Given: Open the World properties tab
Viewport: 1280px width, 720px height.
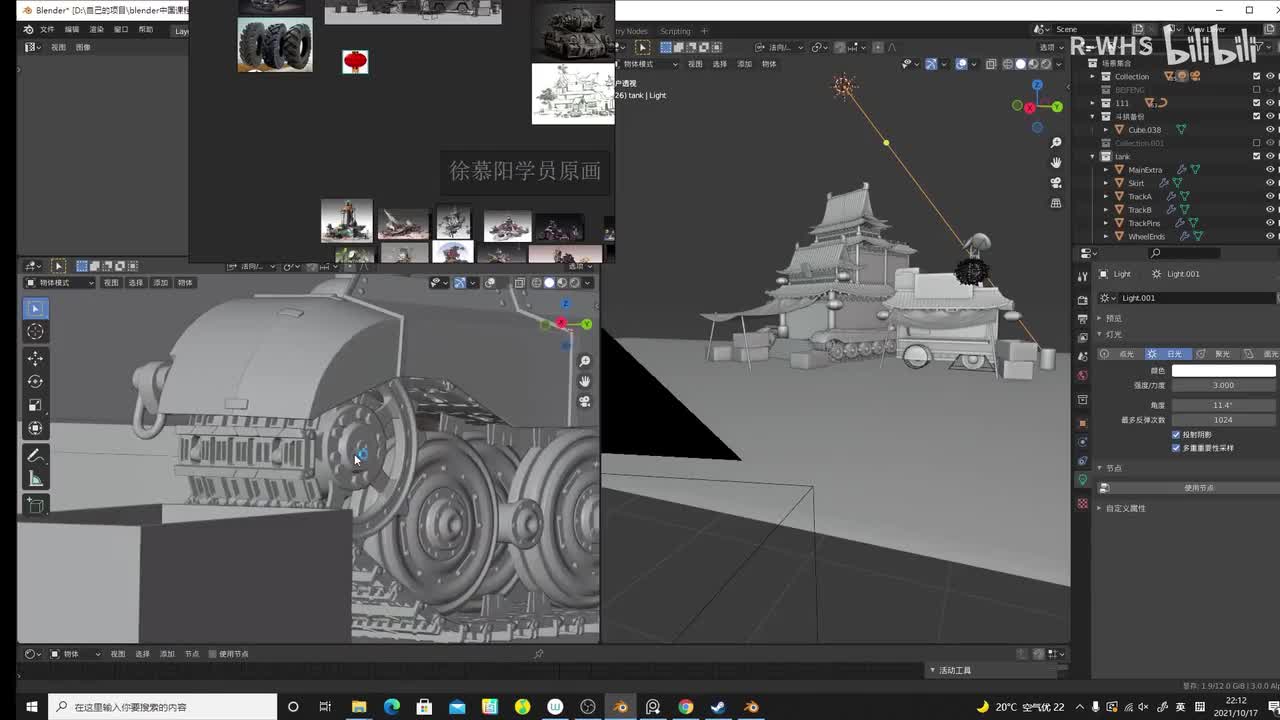Looking at the screenshot, I should coord(1082,376).
